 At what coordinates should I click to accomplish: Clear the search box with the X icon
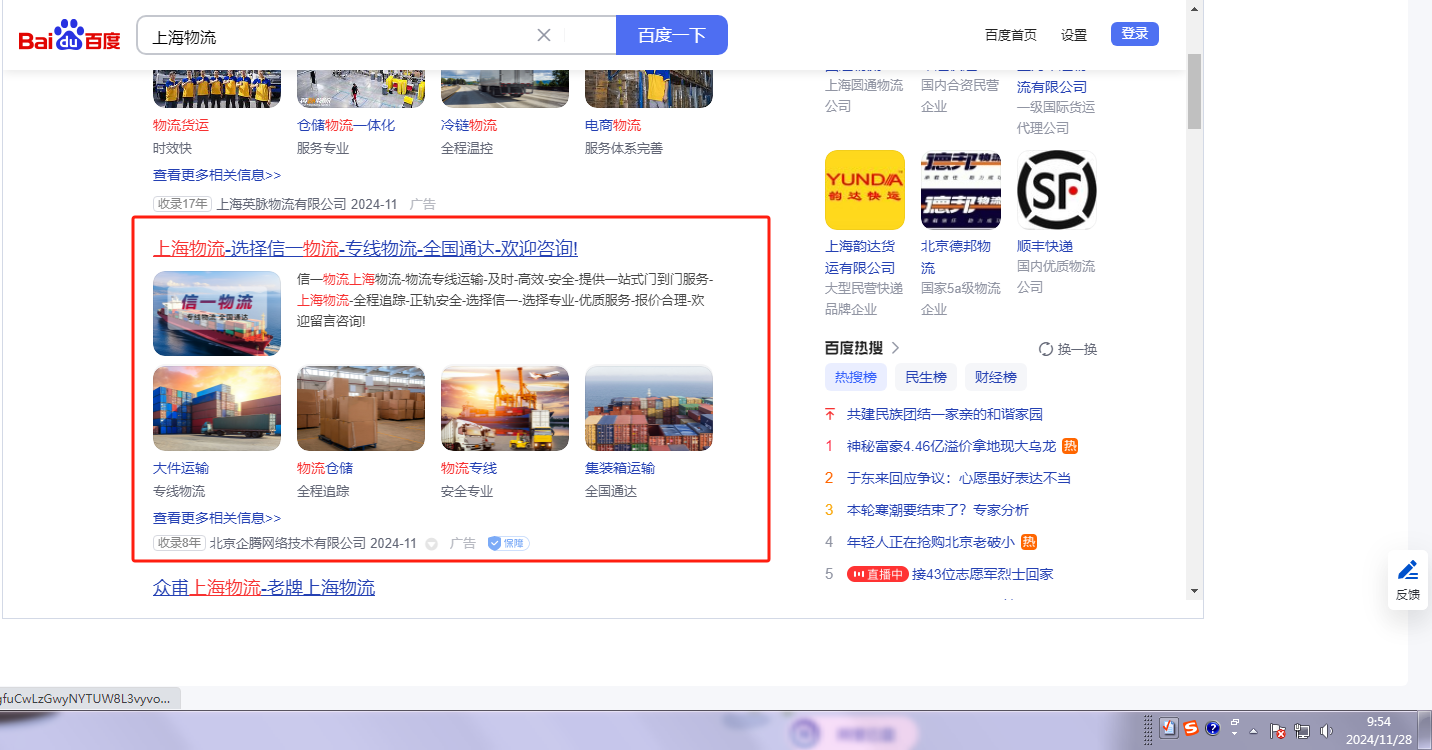(x=544, y=35)
